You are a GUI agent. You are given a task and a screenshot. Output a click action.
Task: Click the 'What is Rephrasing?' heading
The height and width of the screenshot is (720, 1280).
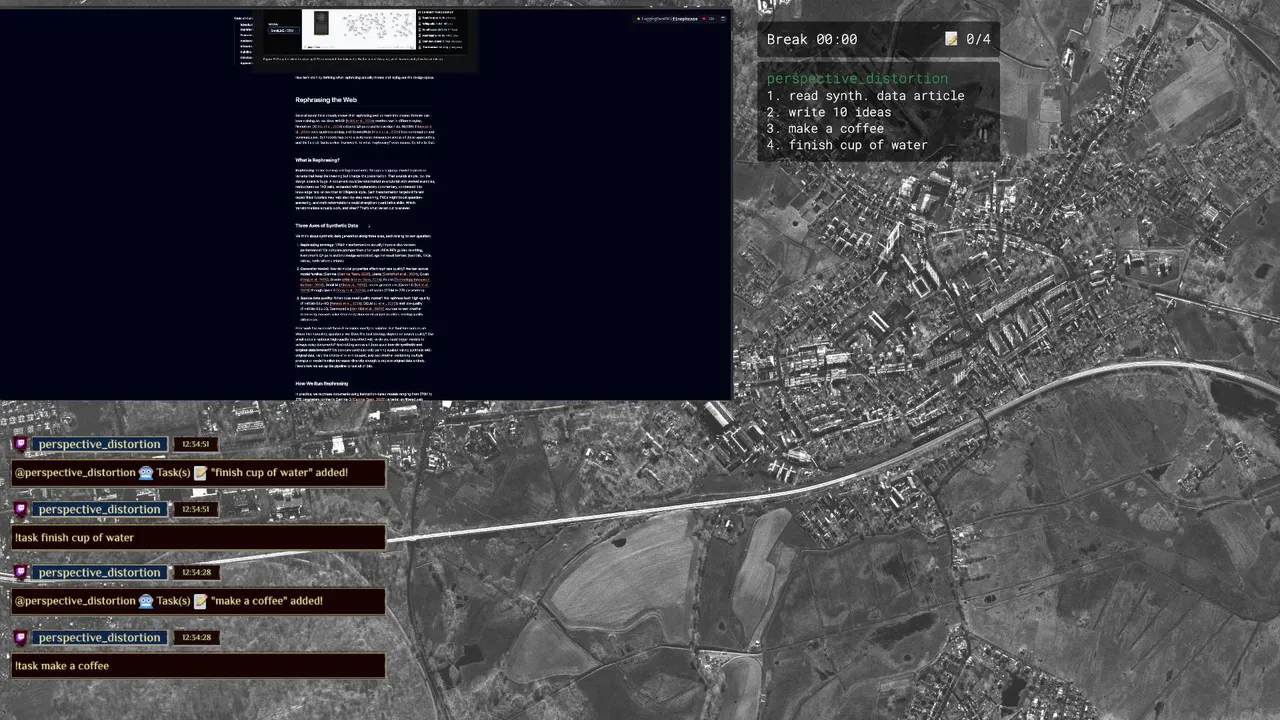(317, 160)
